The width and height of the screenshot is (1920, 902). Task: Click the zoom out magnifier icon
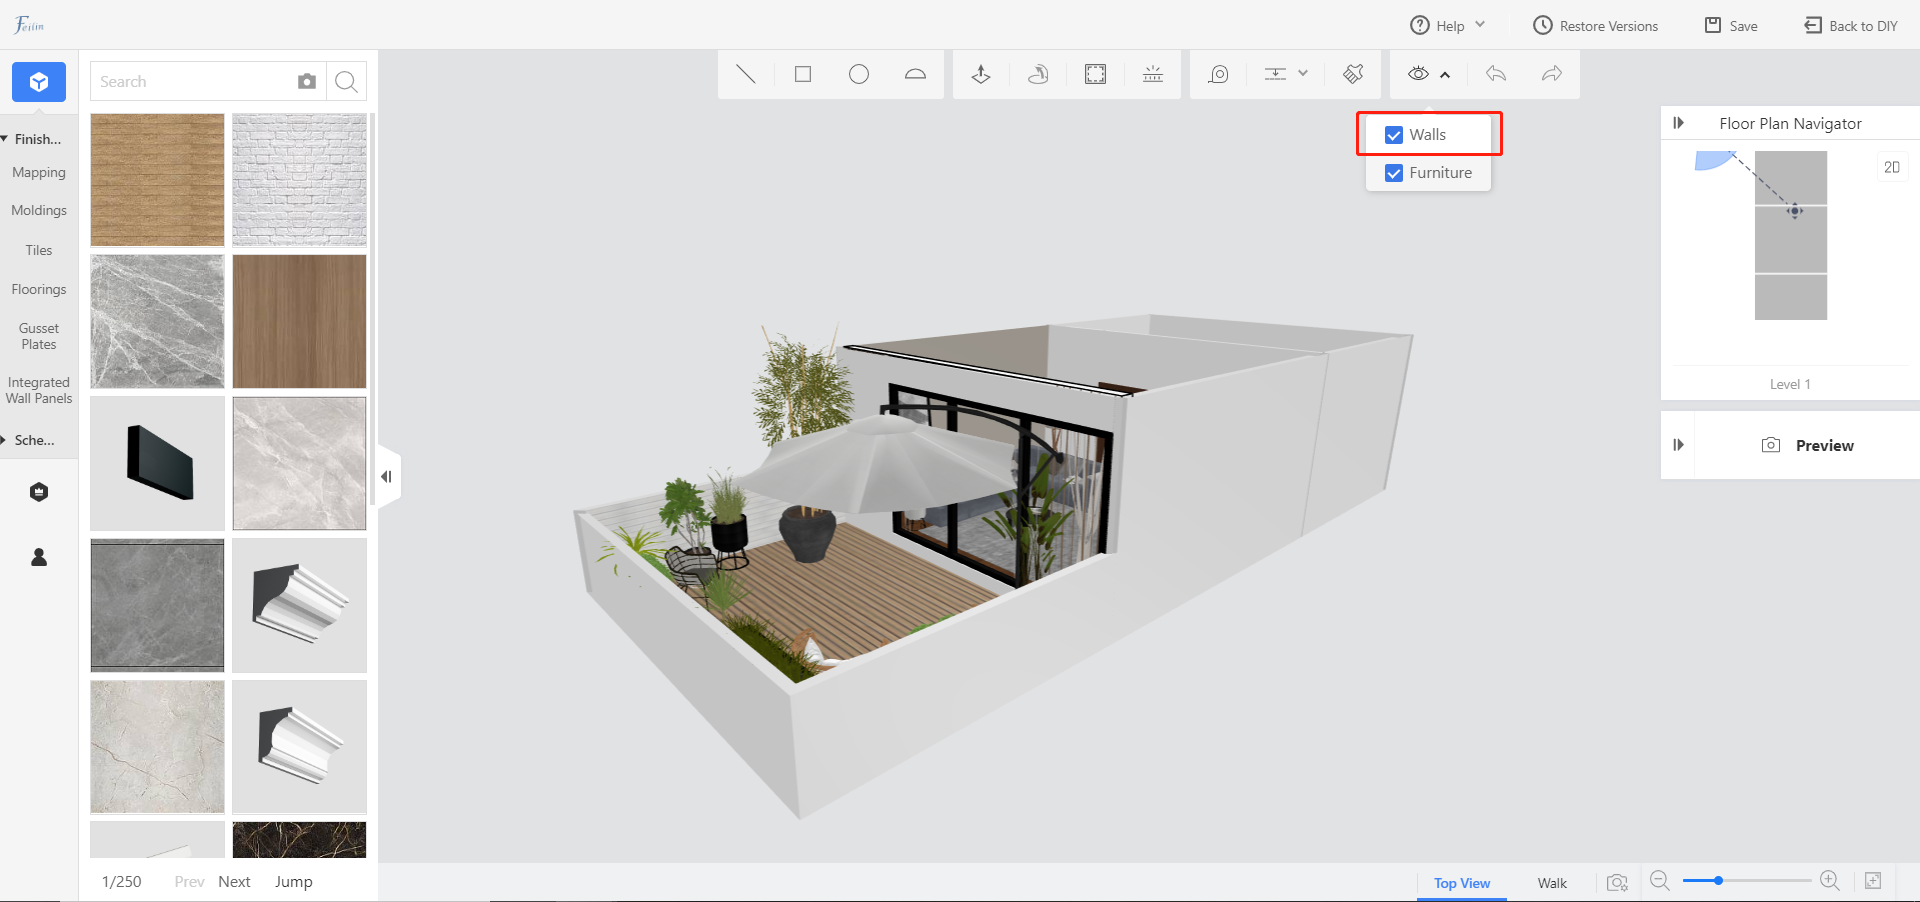(1660, 881)
